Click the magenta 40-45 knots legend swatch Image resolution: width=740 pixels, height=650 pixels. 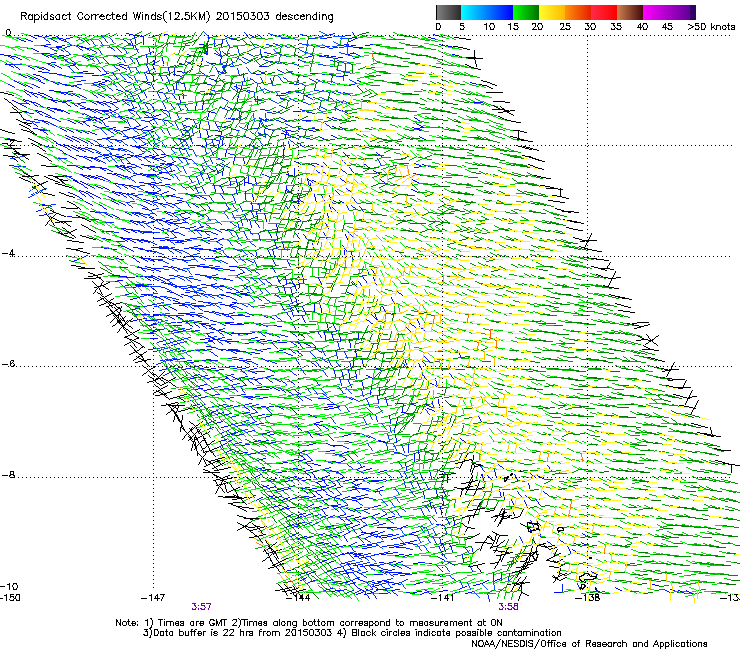point(656,12)
